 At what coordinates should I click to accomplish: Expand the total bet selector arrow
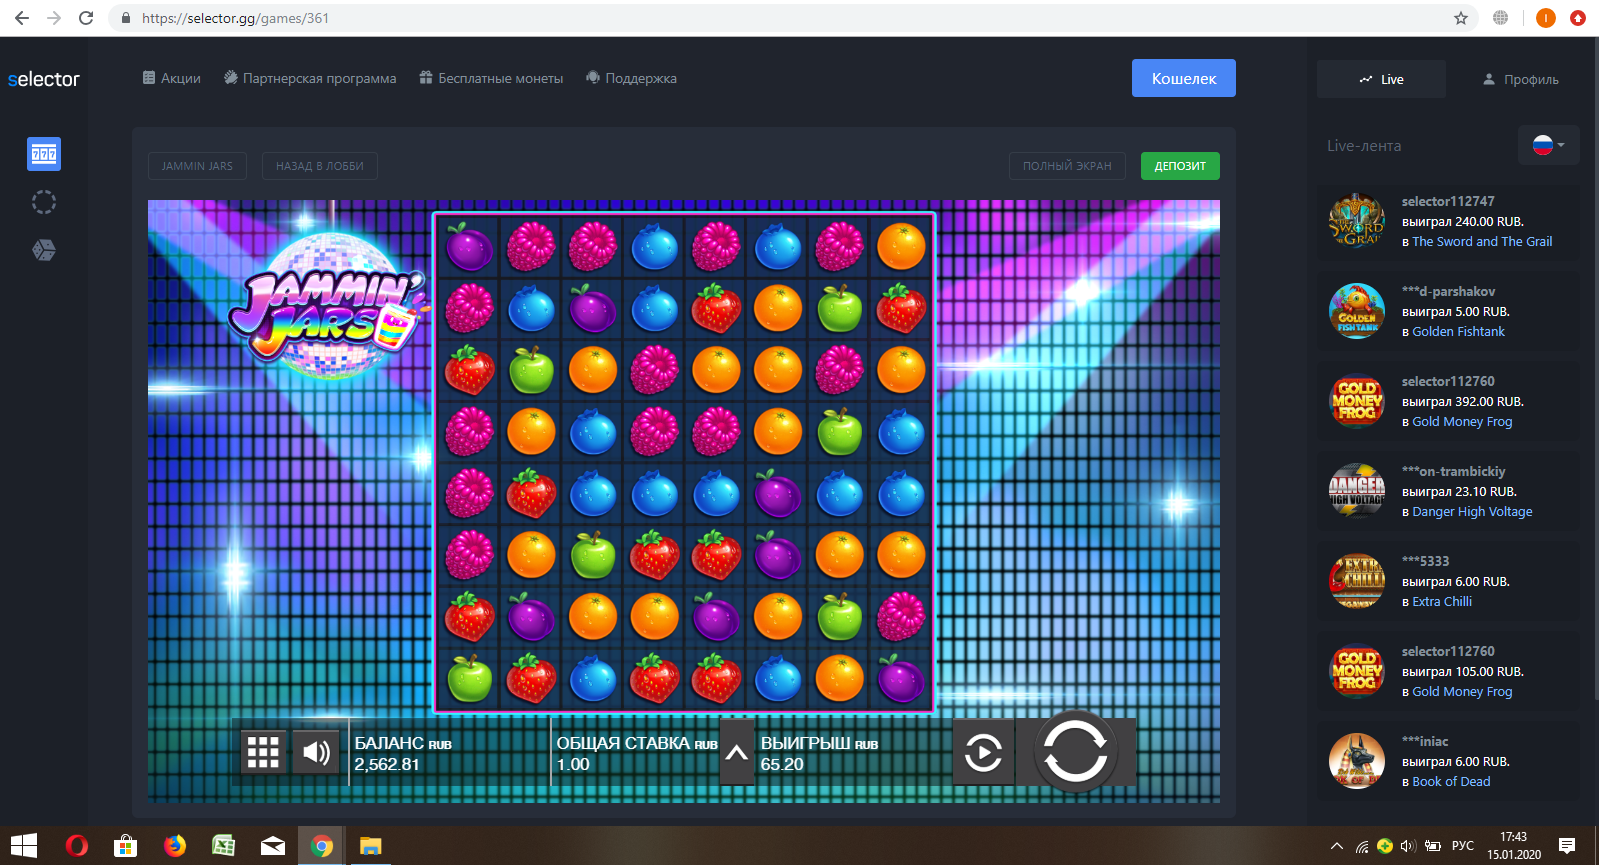tap(737, 752)
